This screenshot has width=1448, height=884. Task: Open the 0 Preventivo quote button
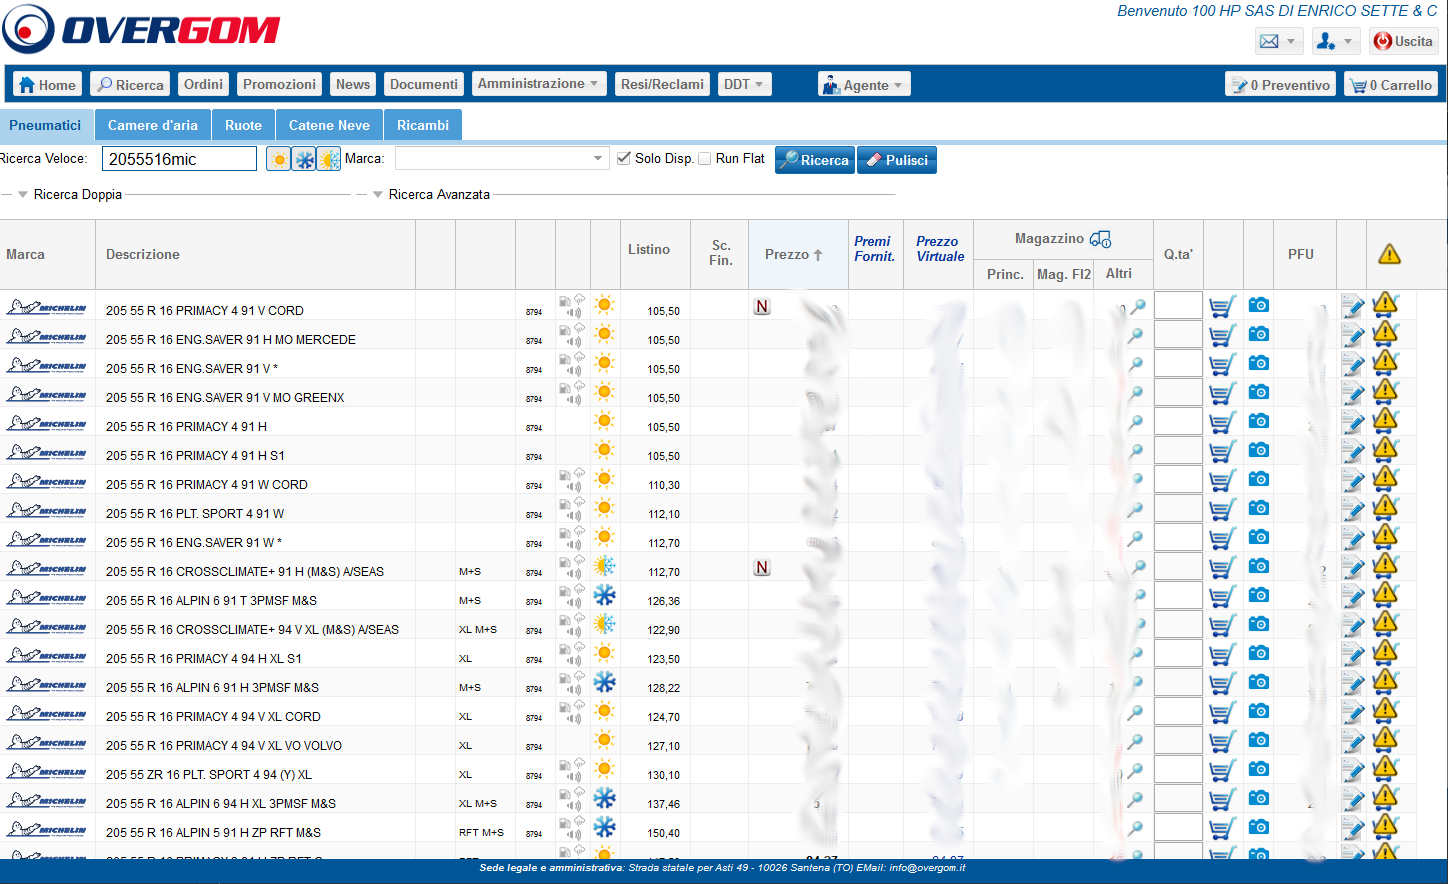tap(1281, 85)
